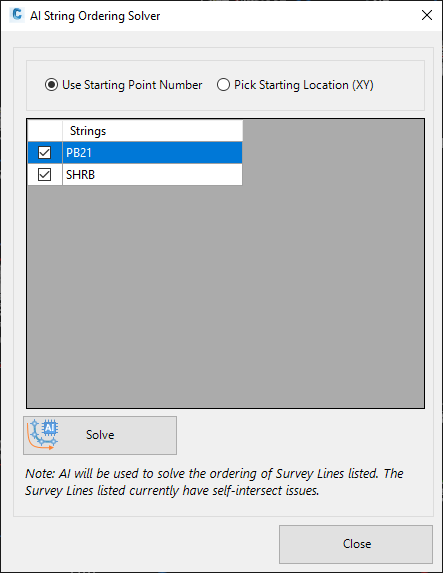The height and width of the screenshot is (573, 443).
Task: Toggle the SHRB string checkbox
Action: (45, 174)
